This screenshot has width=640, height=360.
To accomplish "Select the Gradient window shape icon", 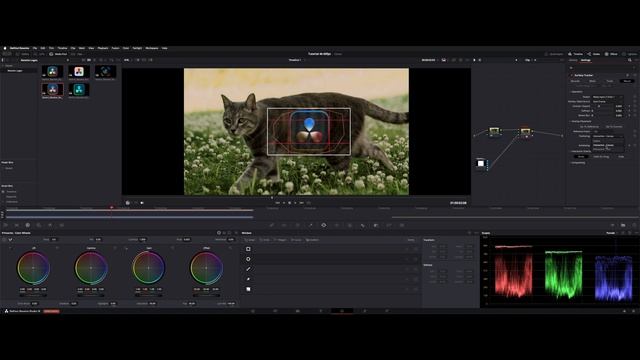I will (248, 289).
